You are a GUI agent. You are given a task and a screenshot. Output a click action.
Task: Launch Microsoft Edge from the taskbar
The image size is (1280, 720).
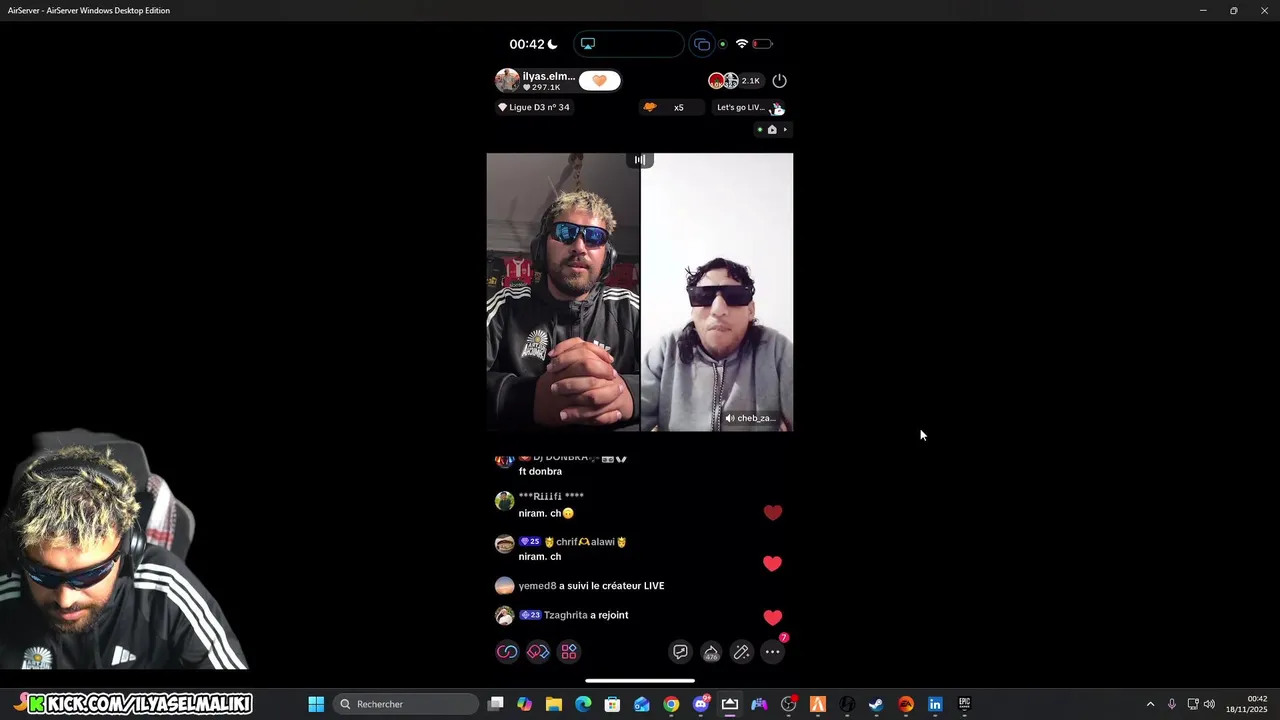point(583,704)
